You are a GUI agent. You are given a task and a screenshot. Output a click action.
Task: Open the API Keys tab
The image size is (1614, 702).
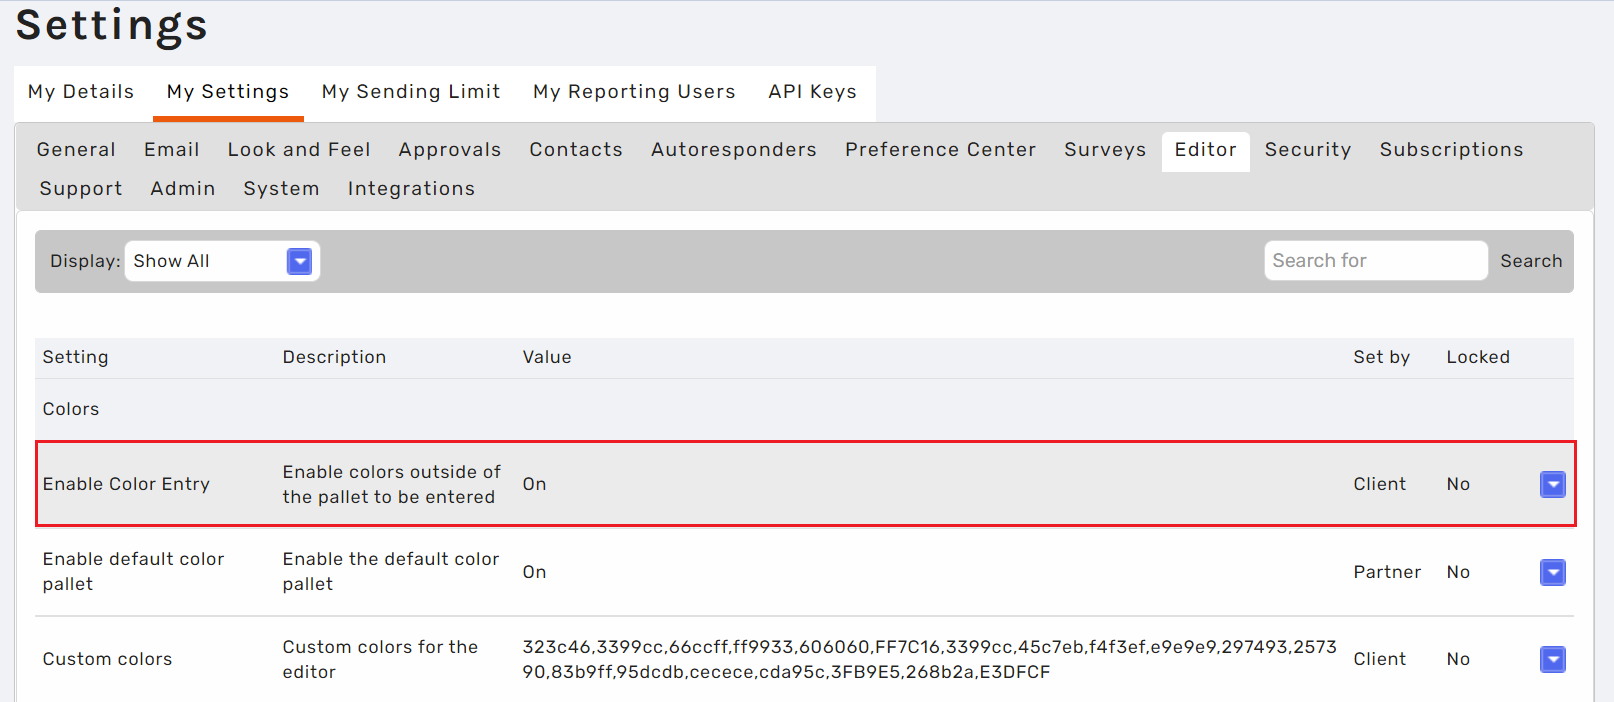pyautogui.click(x=812, y=92)
